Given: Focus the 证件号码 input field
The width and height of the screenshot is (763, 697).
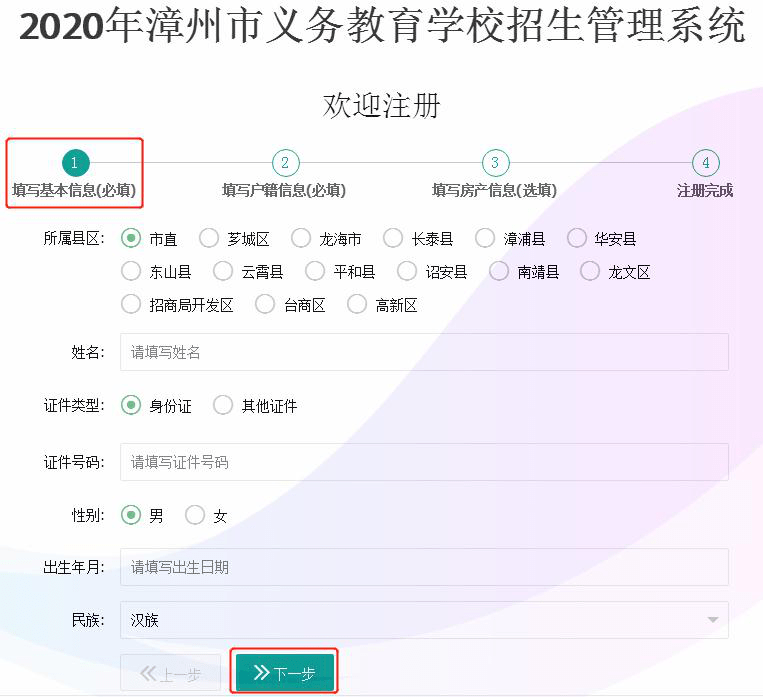Looking at the screenshot, I should point(424,462).
